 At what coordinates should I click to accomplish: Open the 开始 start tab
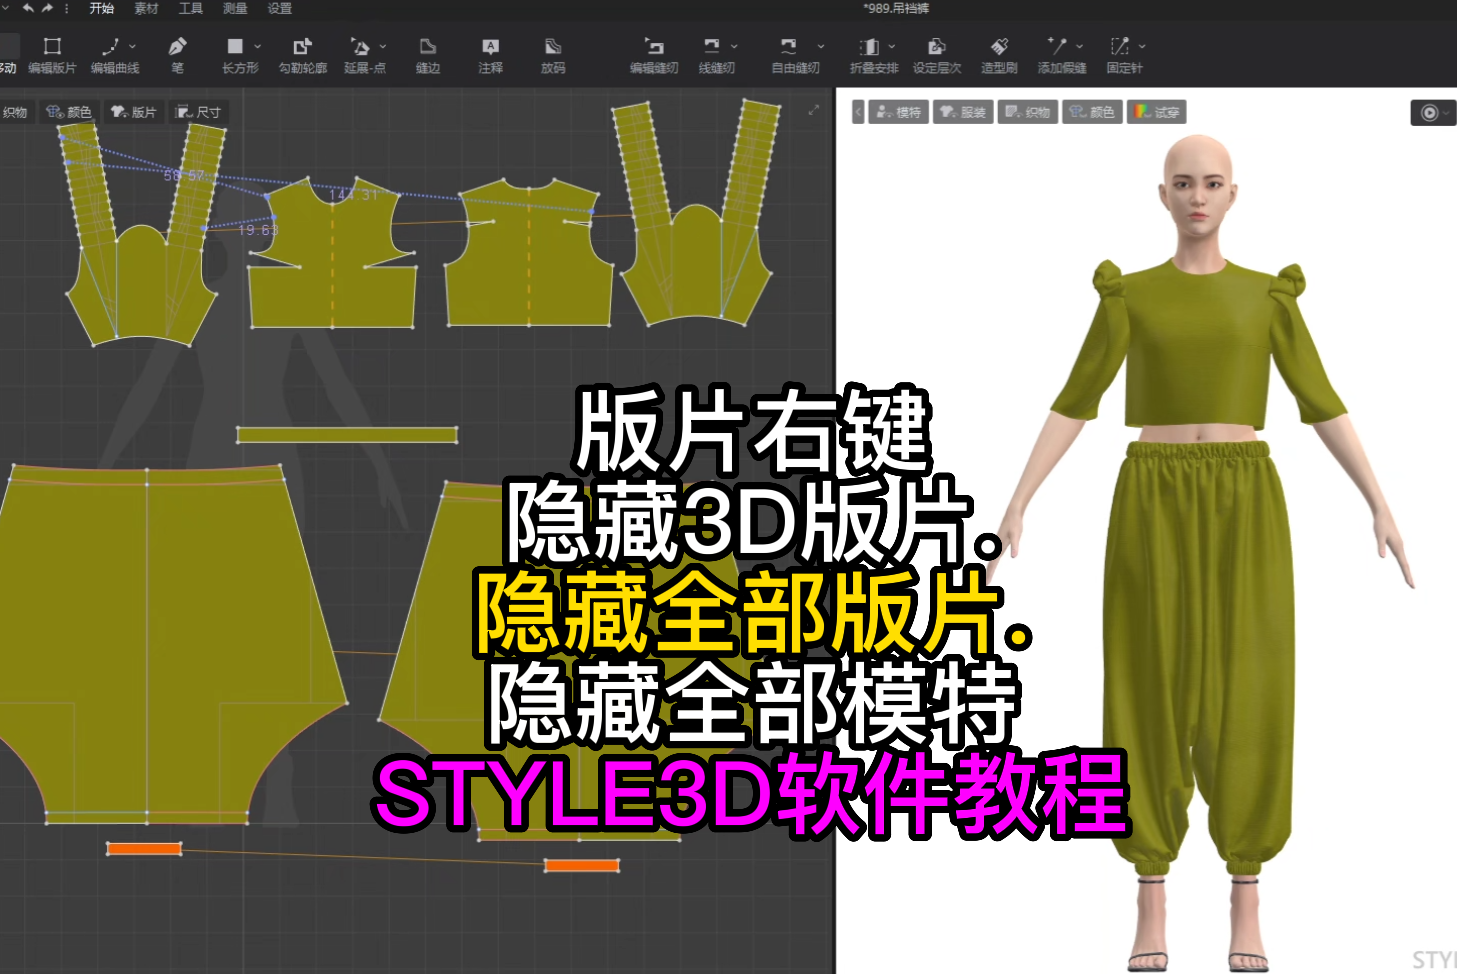tap(101, 8)
